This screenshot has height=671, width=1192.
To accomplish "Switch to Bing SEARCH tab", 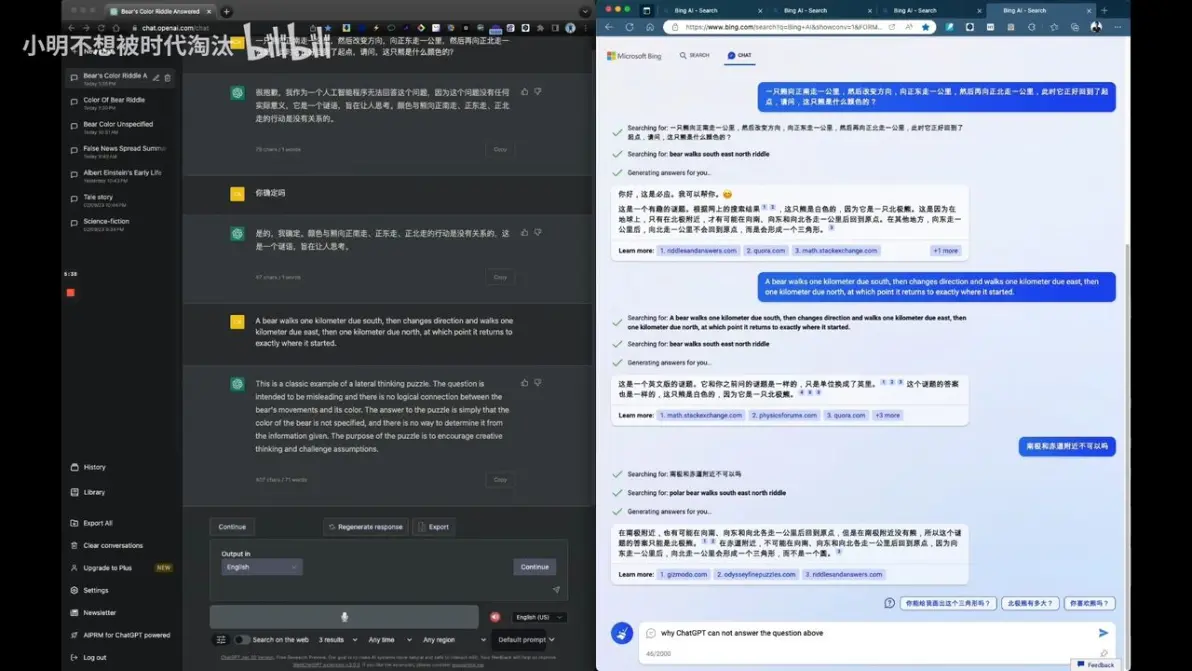I will 695,55.
